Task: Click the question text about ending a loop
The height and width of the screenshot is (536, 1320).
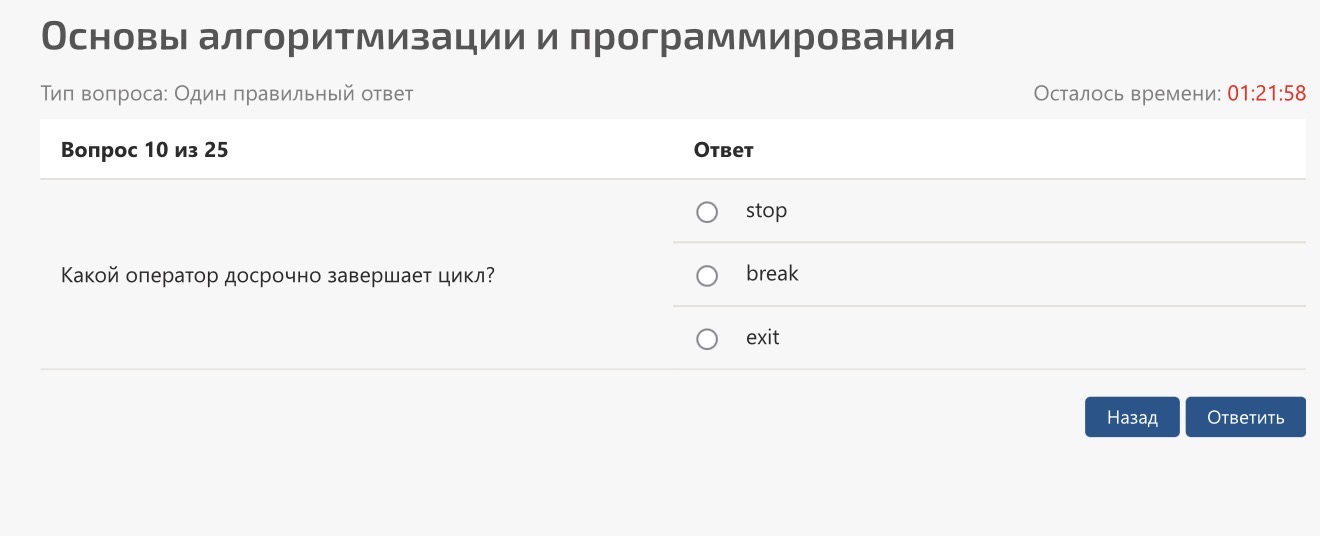Action: point(278,276)
